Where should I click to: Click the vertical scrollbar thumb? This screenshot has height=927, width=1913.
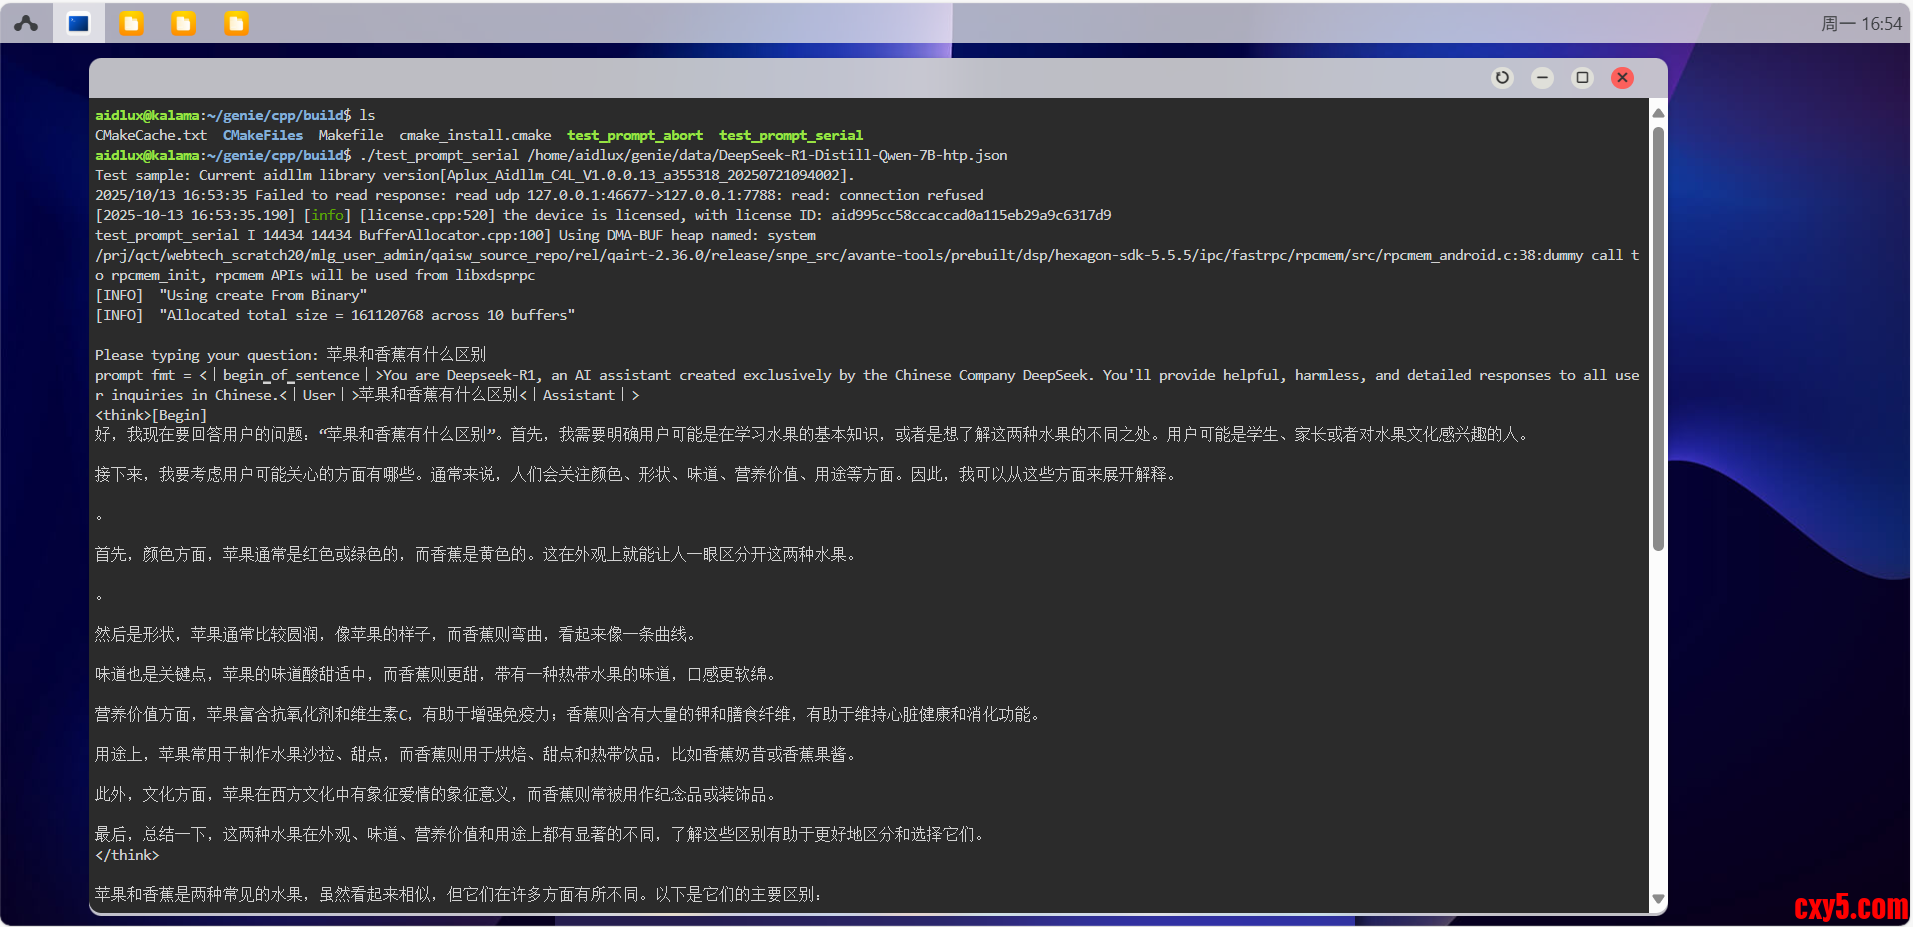click(x=1658, y=340)
